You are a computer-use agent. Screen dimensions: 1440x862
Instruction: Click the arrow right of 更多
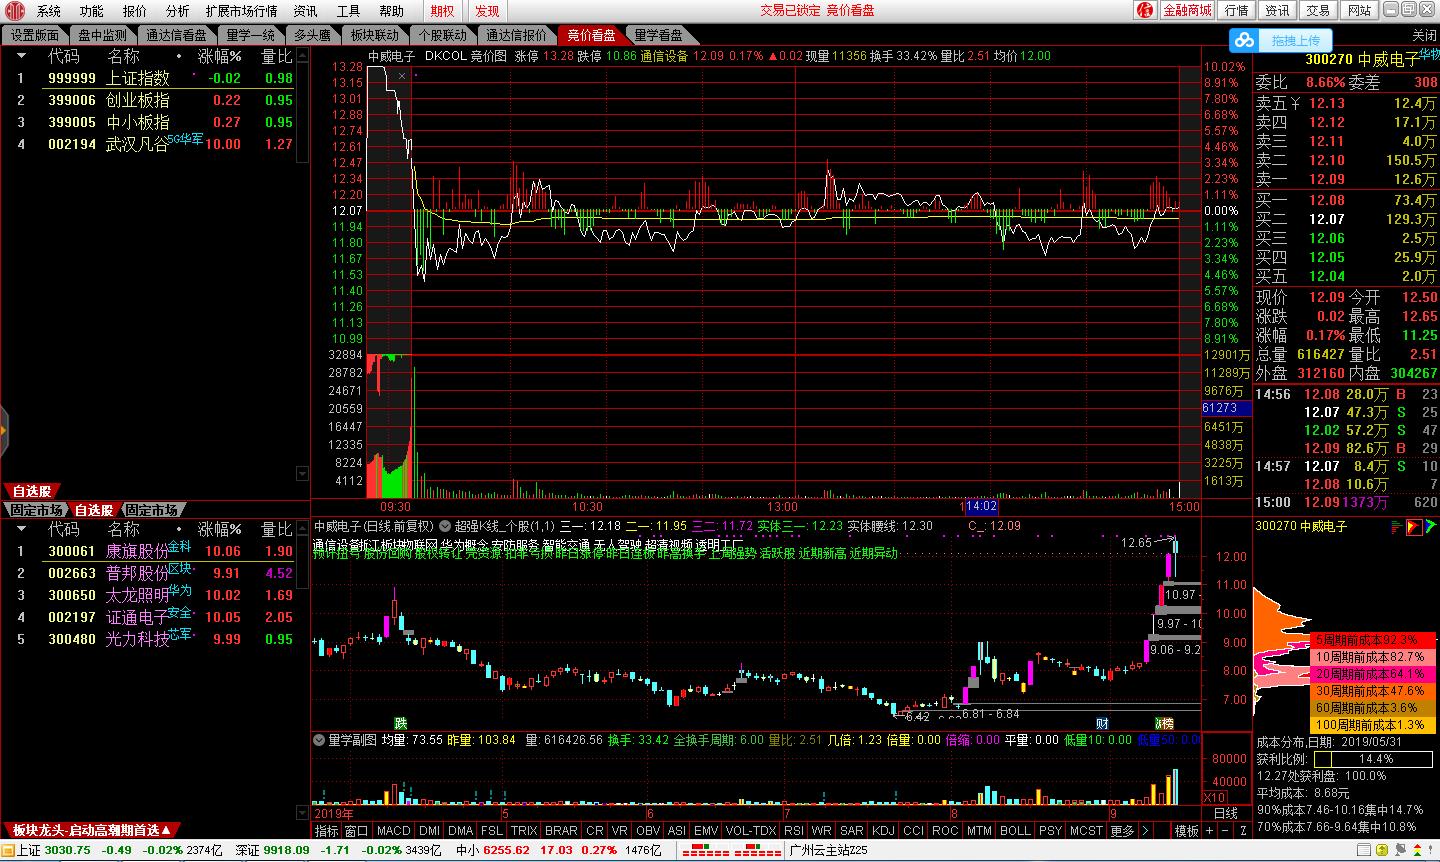pyautogui.click(x=1145, y=831)
